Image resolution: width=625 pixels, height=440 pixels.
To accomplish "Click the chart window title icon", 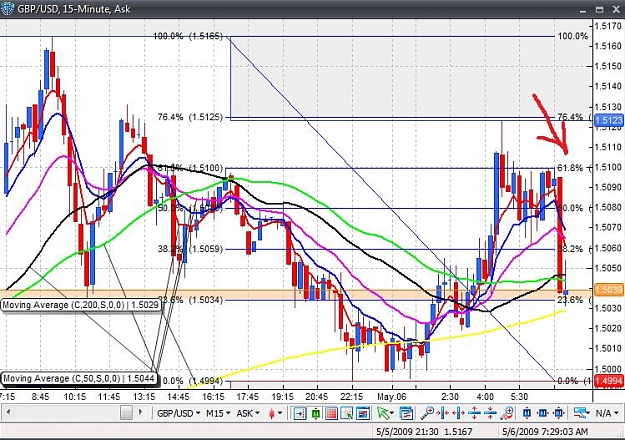I will [x=7, y=8].
